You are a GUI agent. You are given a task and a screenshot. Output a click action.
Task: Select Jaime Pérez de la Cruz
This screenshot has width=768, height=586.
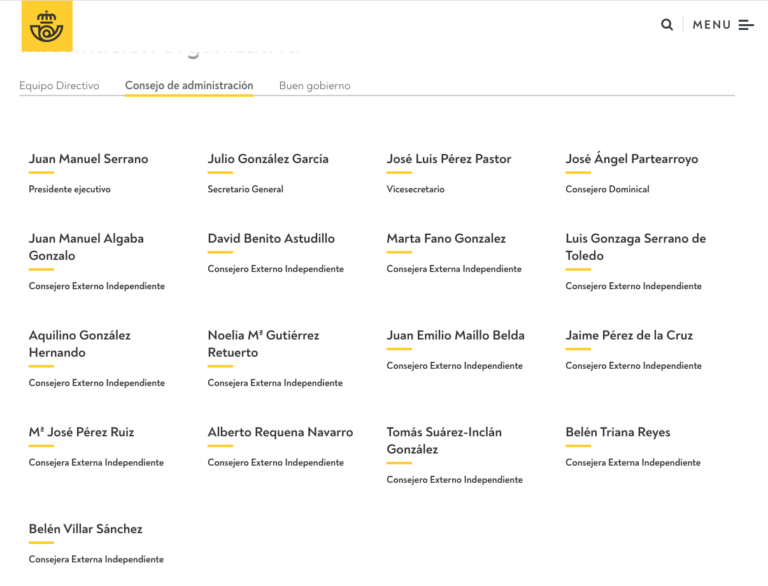(629, 335)
